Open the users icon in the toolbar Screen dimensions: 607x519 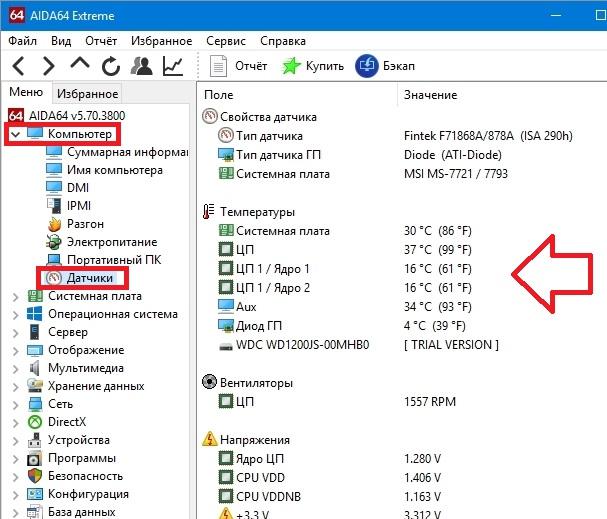coord(141,66)
